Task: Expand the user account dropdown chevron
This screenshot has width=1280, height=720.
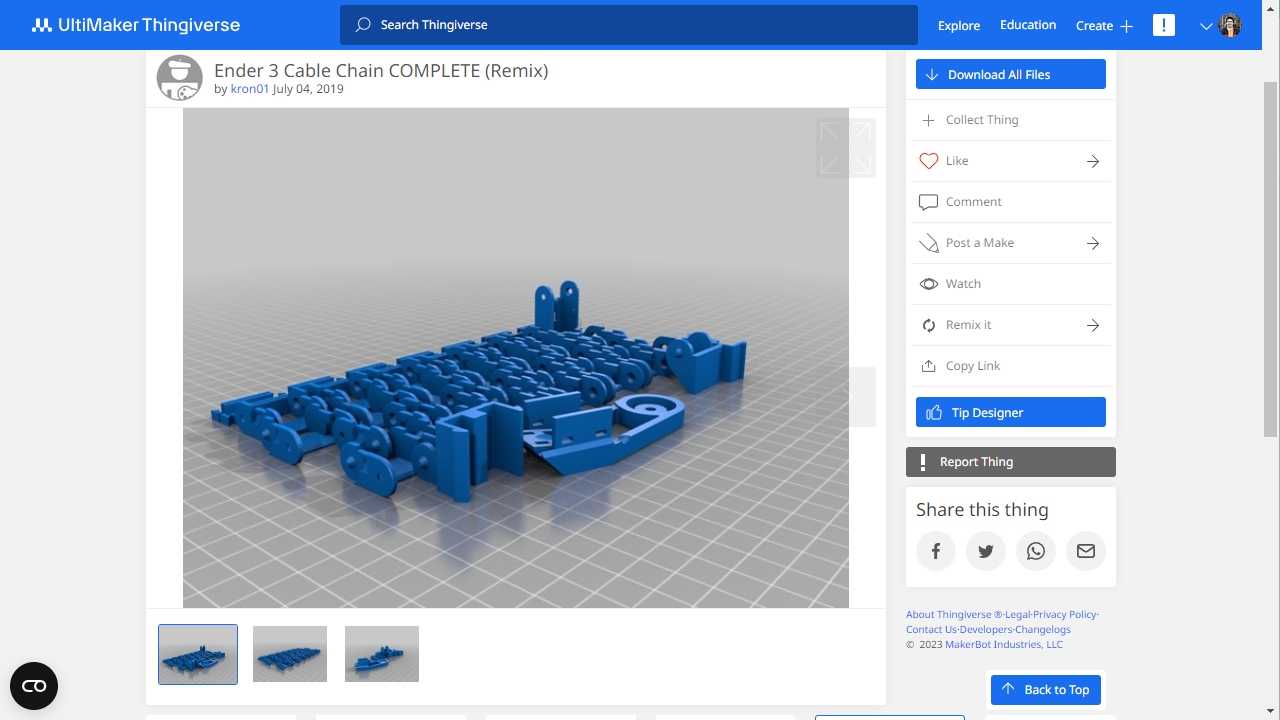Action: point(1206,26)
